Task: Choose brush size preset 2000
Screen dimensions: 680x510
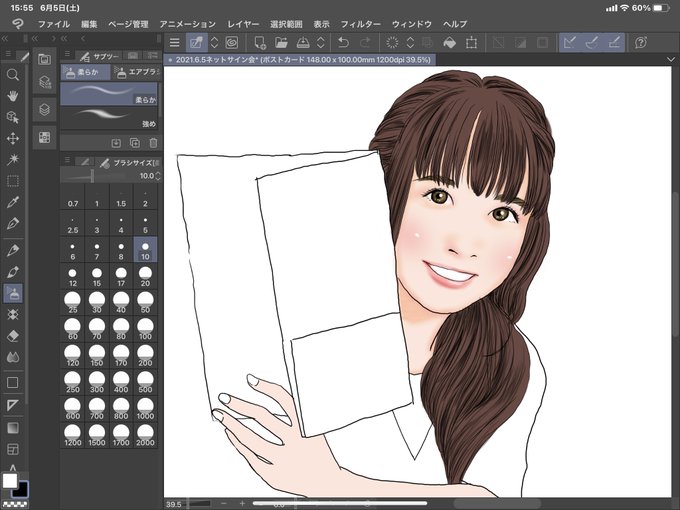Action: click(145, 436)
